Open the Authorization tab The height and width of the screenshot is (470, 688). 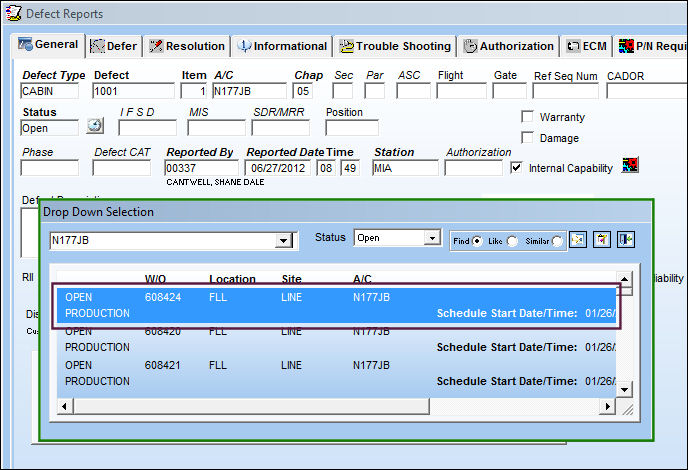click(509, 46)
